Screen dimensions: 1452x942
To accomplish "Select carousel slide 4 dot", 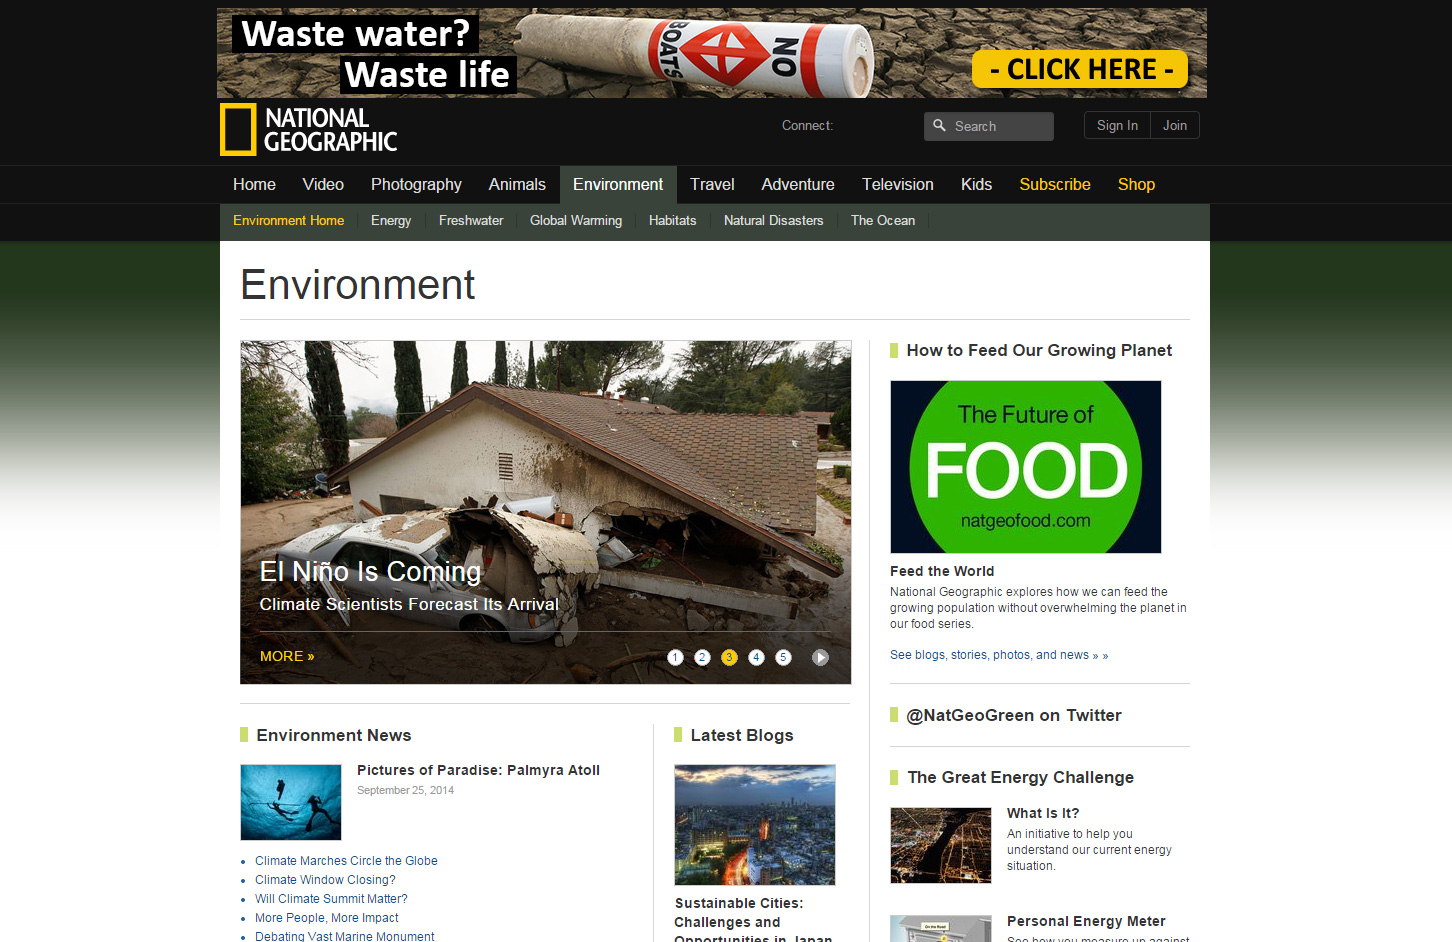I will [x=756, y=657].
